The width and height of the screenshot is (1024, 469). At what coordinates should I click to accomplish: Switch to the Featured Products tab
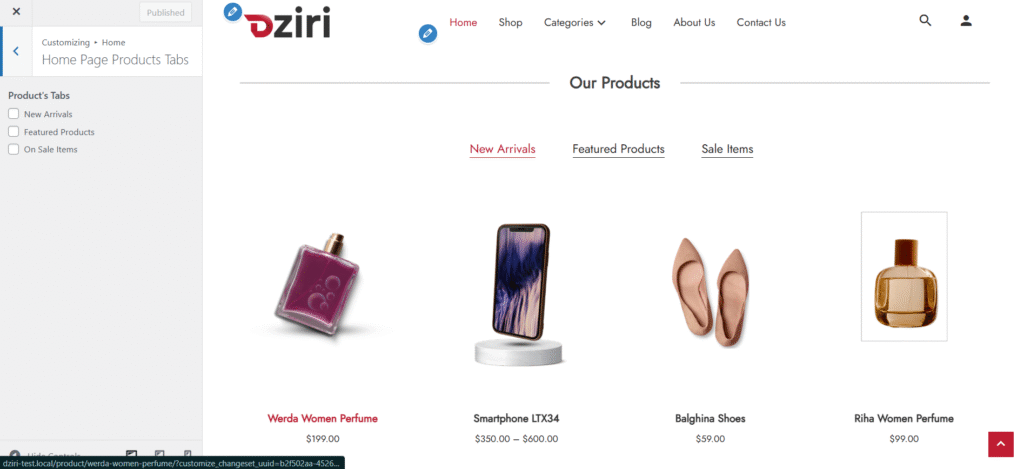click(x=618, y=149)
